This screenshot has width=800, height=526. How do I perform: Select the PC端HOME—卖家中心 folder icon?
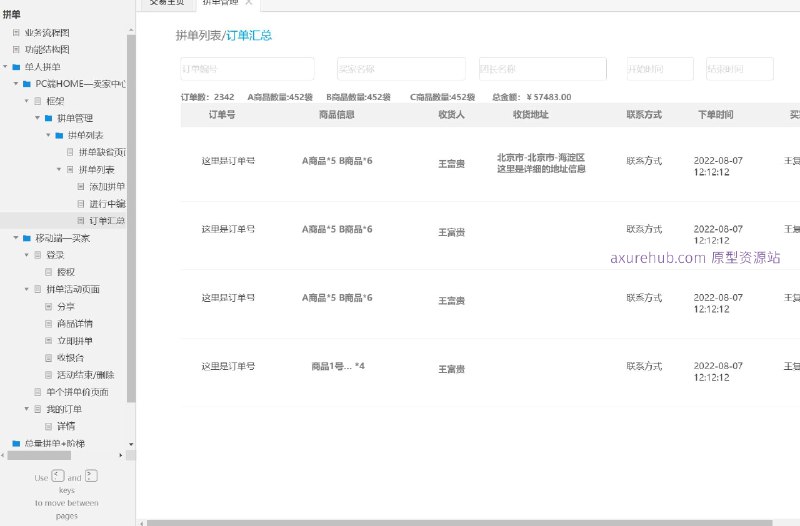(27, 84)
